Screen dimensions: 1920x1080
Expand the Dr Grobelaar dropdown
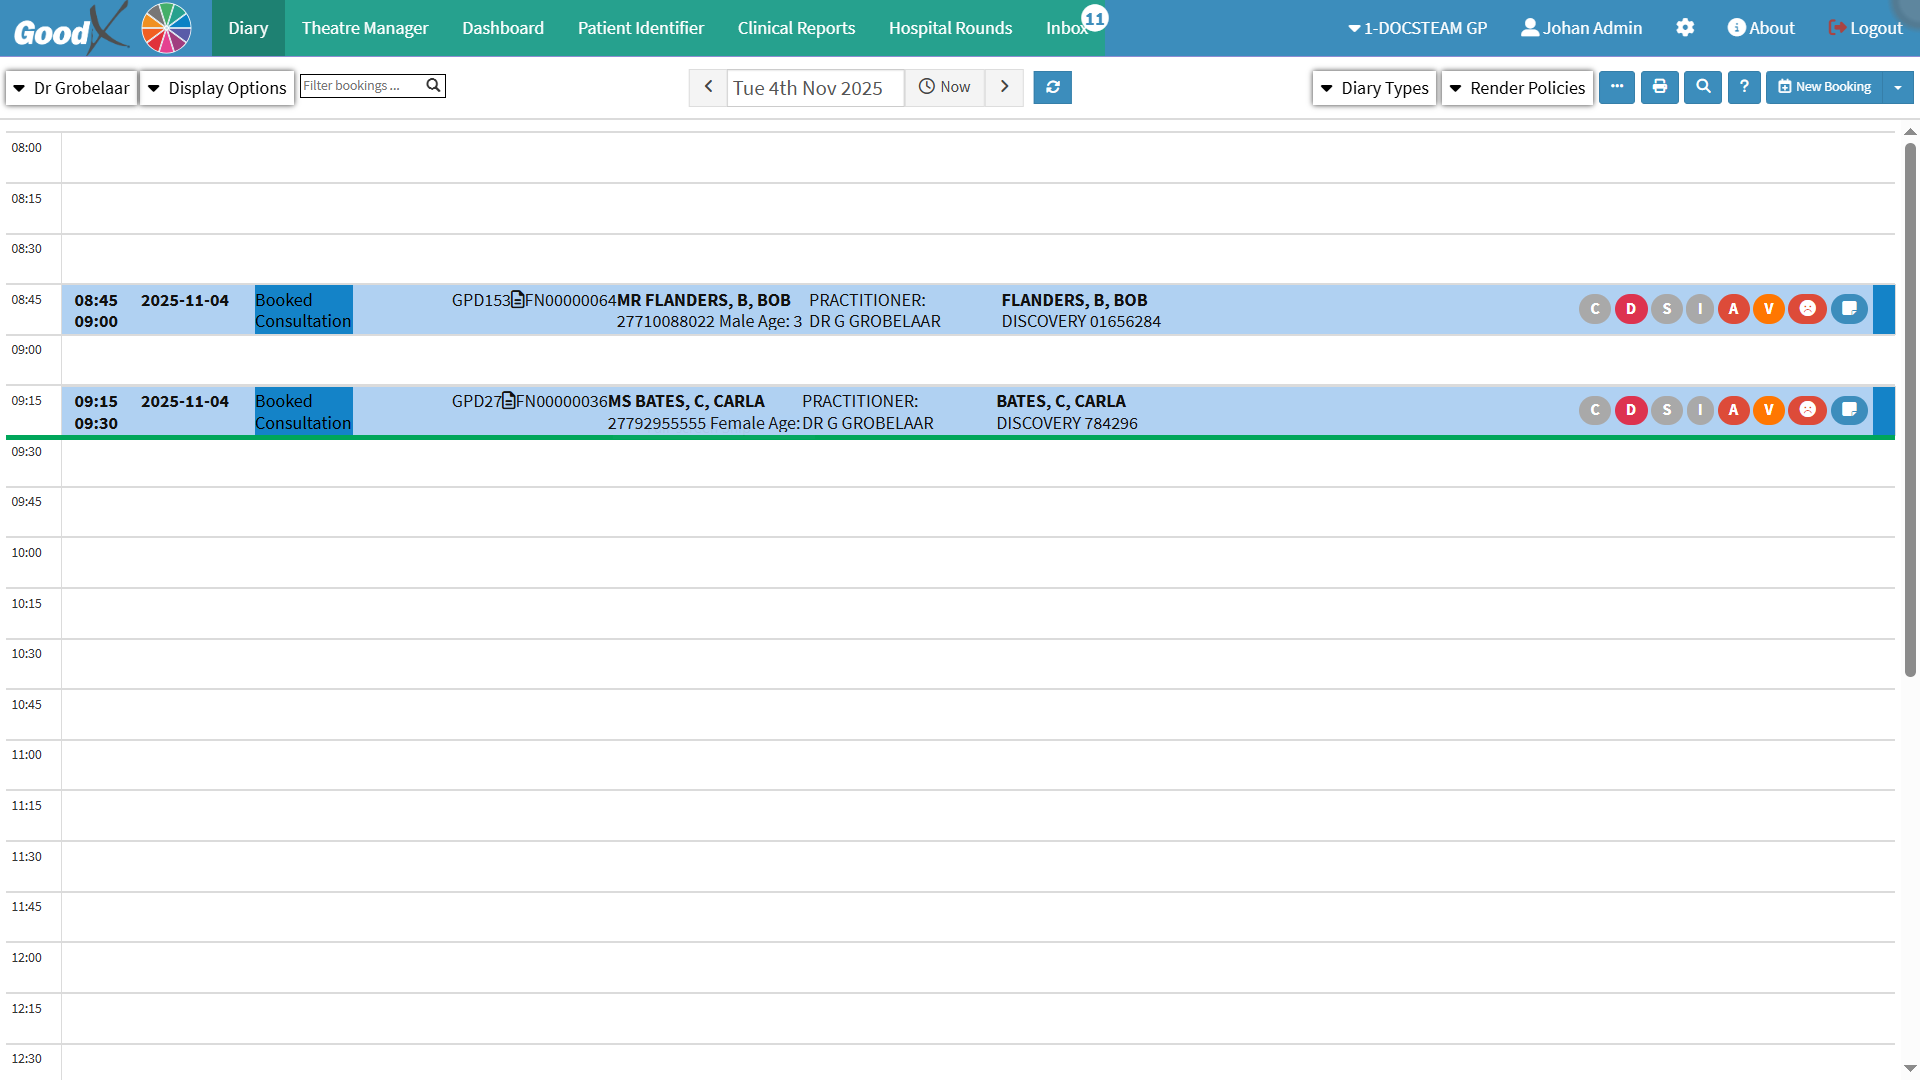(x=71, y=88)
